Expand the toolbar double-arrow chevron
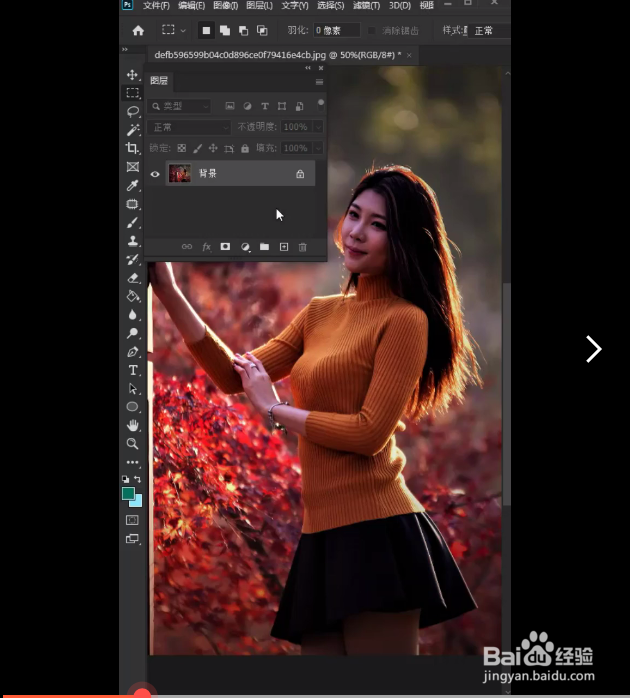This screenshot has width=630, height=698. coord(125,49)
